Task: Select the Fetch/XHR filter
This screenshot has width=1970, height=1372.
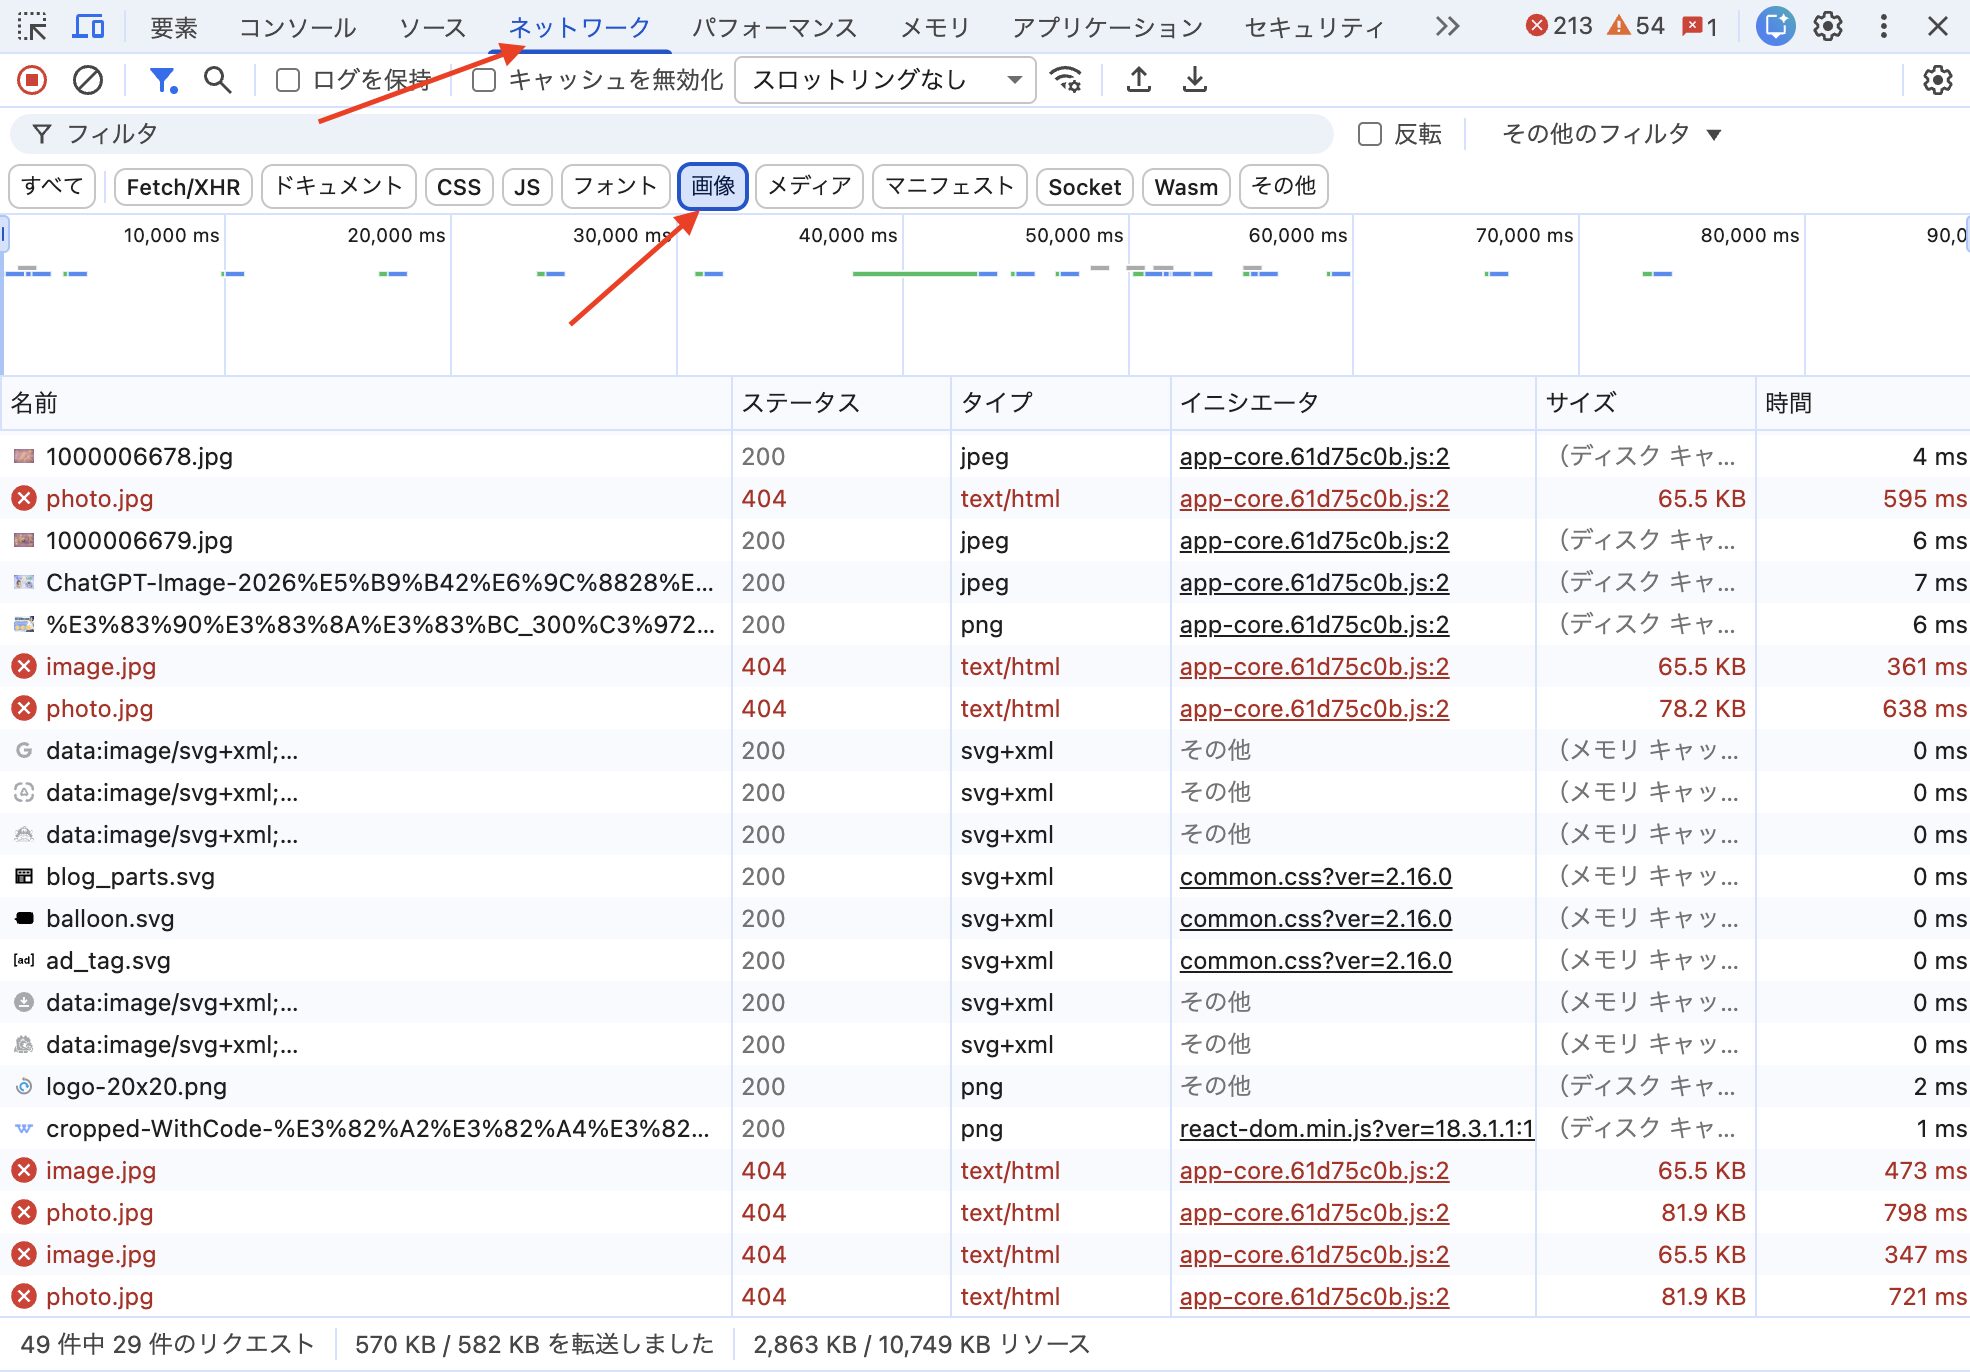Action: [183, 187]
